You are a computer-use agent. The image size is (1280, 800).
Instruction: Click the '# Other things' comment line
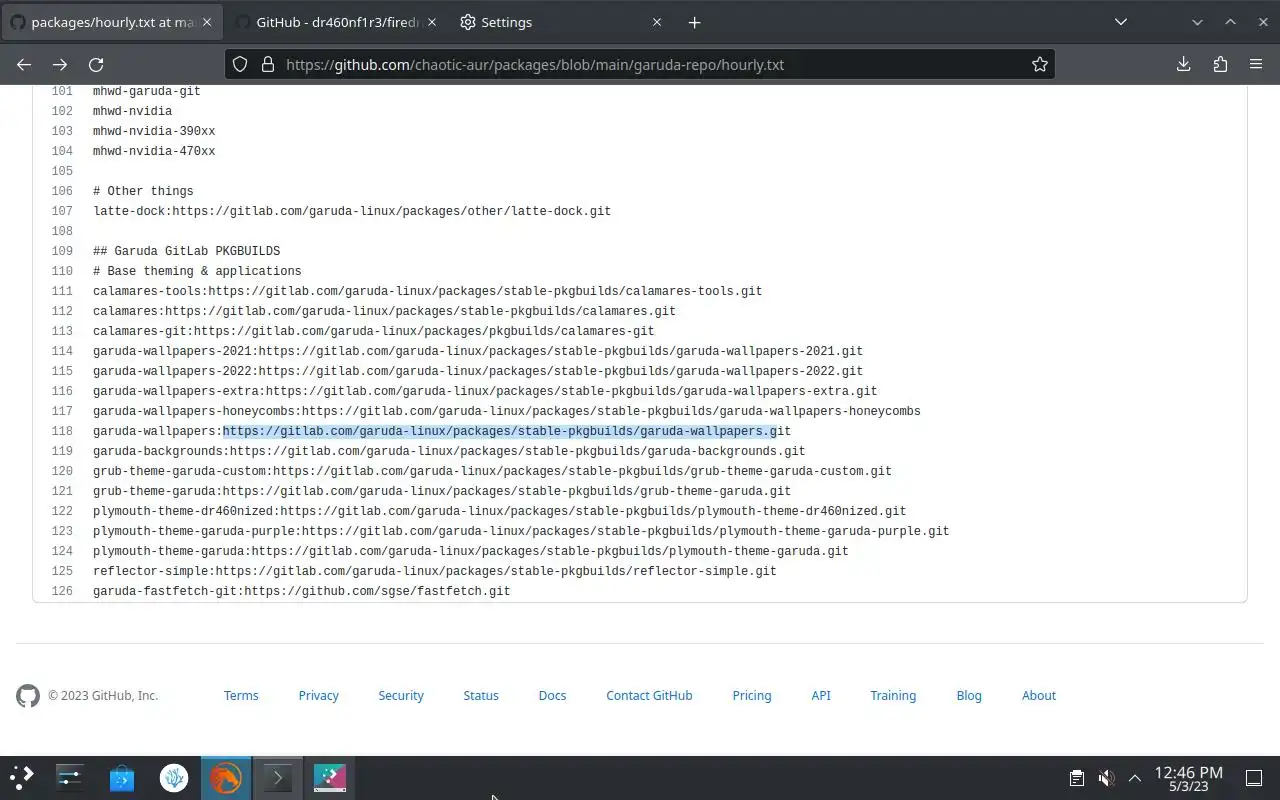(143, 191)
